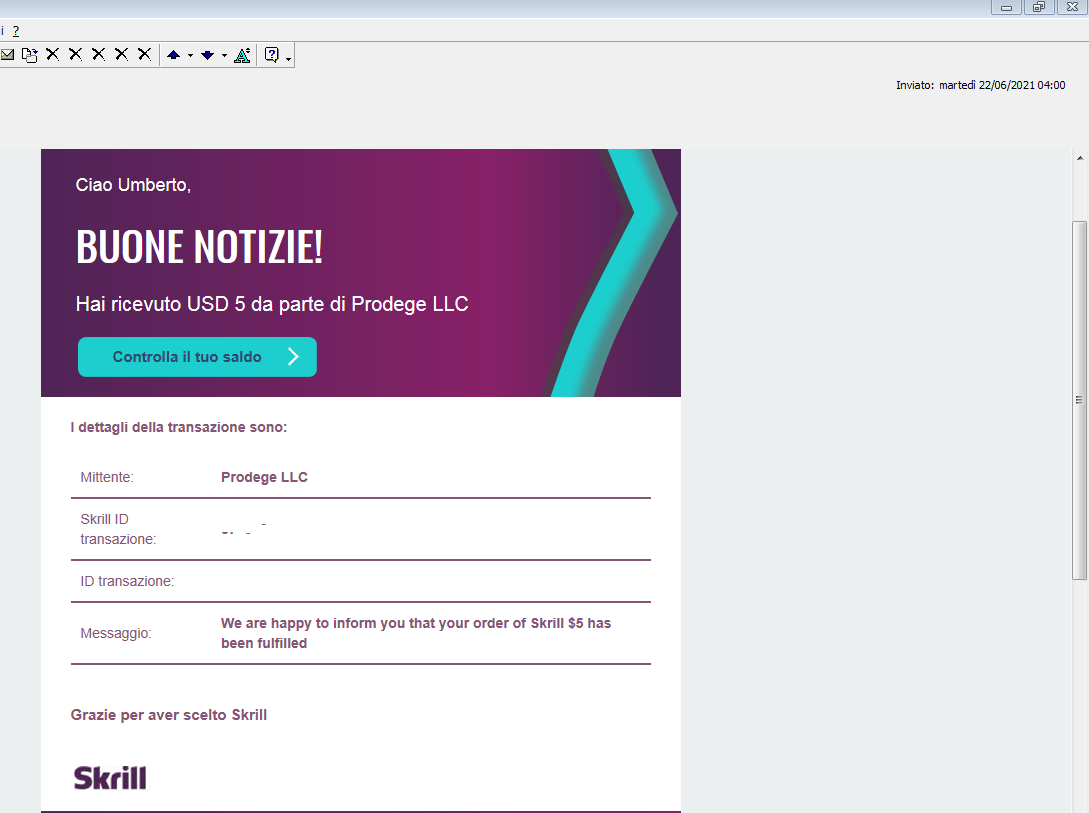This screenshot has width=1089, height=813.
Task: Open the question mark Help menu
Action: pyautogui.click(x=16, y=31)
